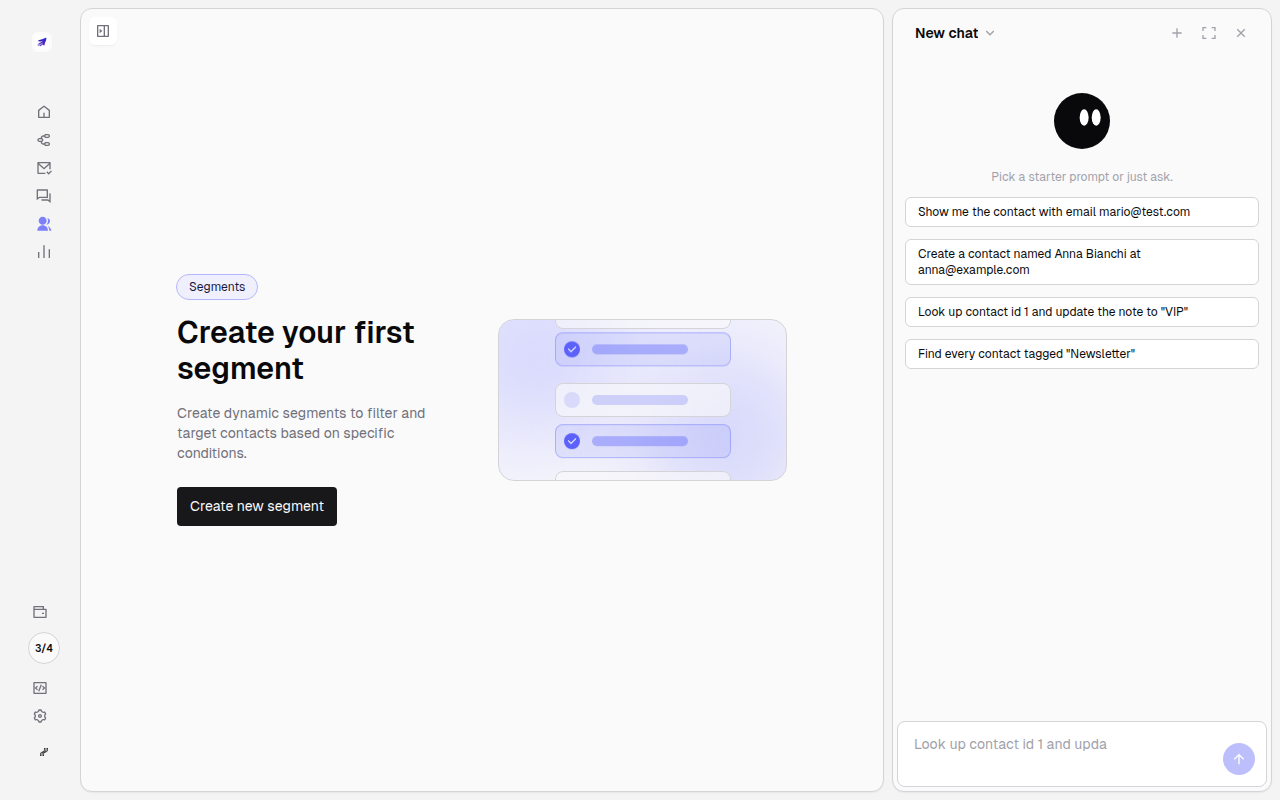Open the connected-nodes workflow icon in sidebar
Viewport: 1280px width, 800px height.
tap(43, 140)
